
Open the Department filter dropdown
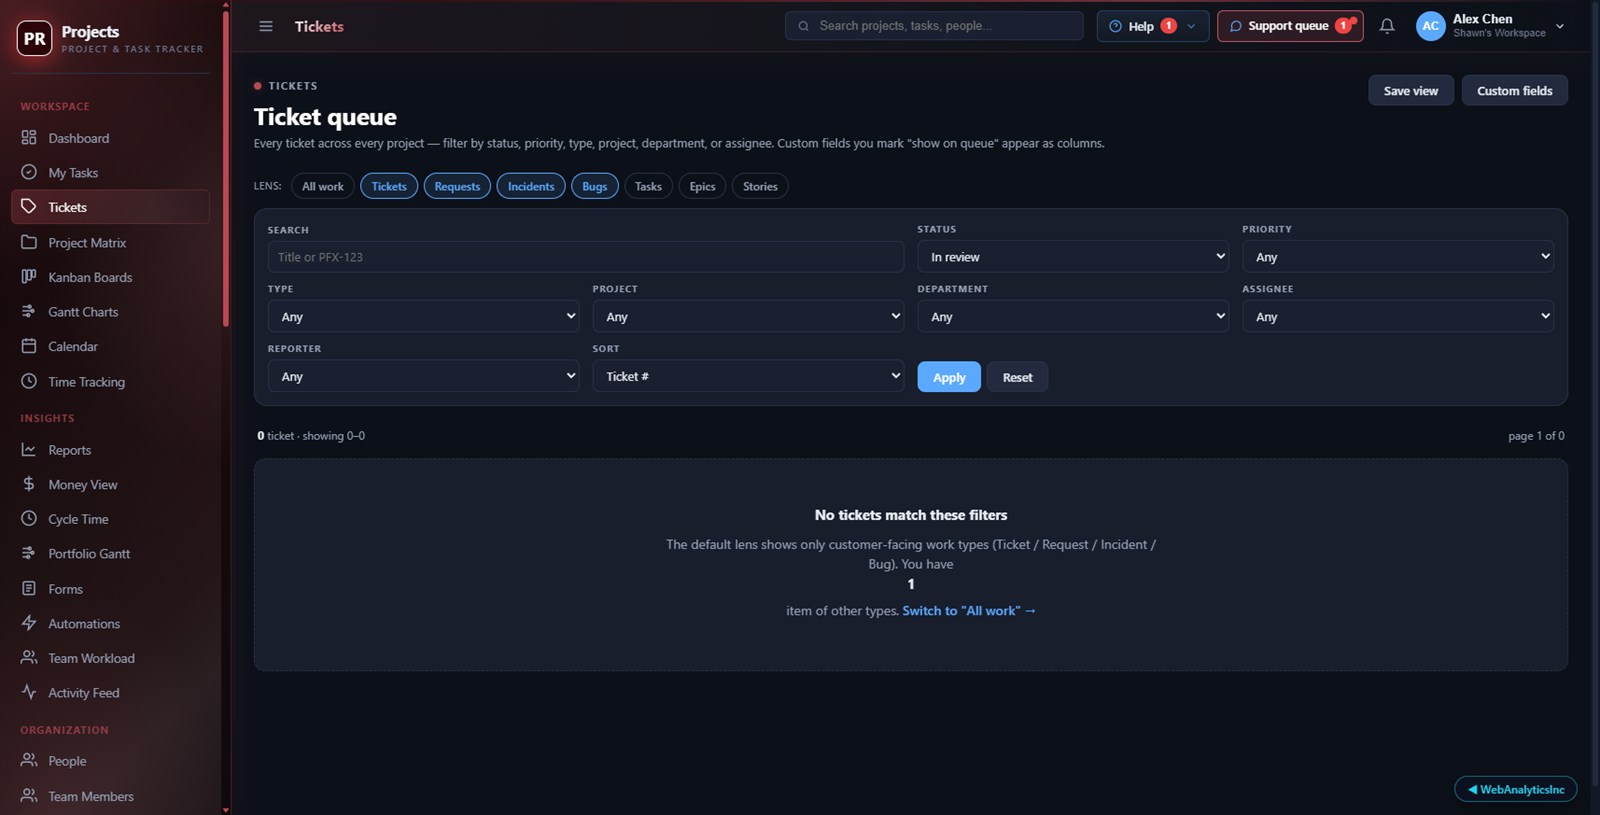tap(1073, 316)
